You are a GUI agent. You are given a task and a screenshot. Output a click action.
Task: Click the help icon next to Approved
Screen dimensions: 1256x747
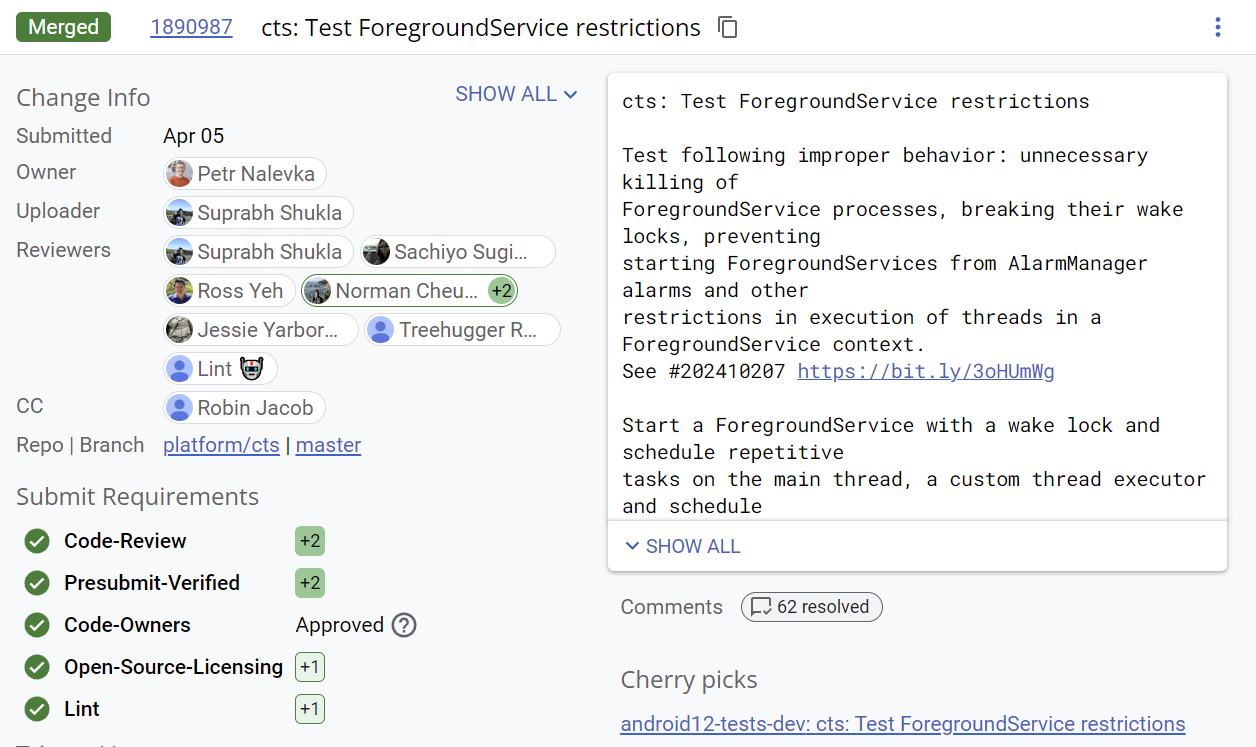click(402, 625)
